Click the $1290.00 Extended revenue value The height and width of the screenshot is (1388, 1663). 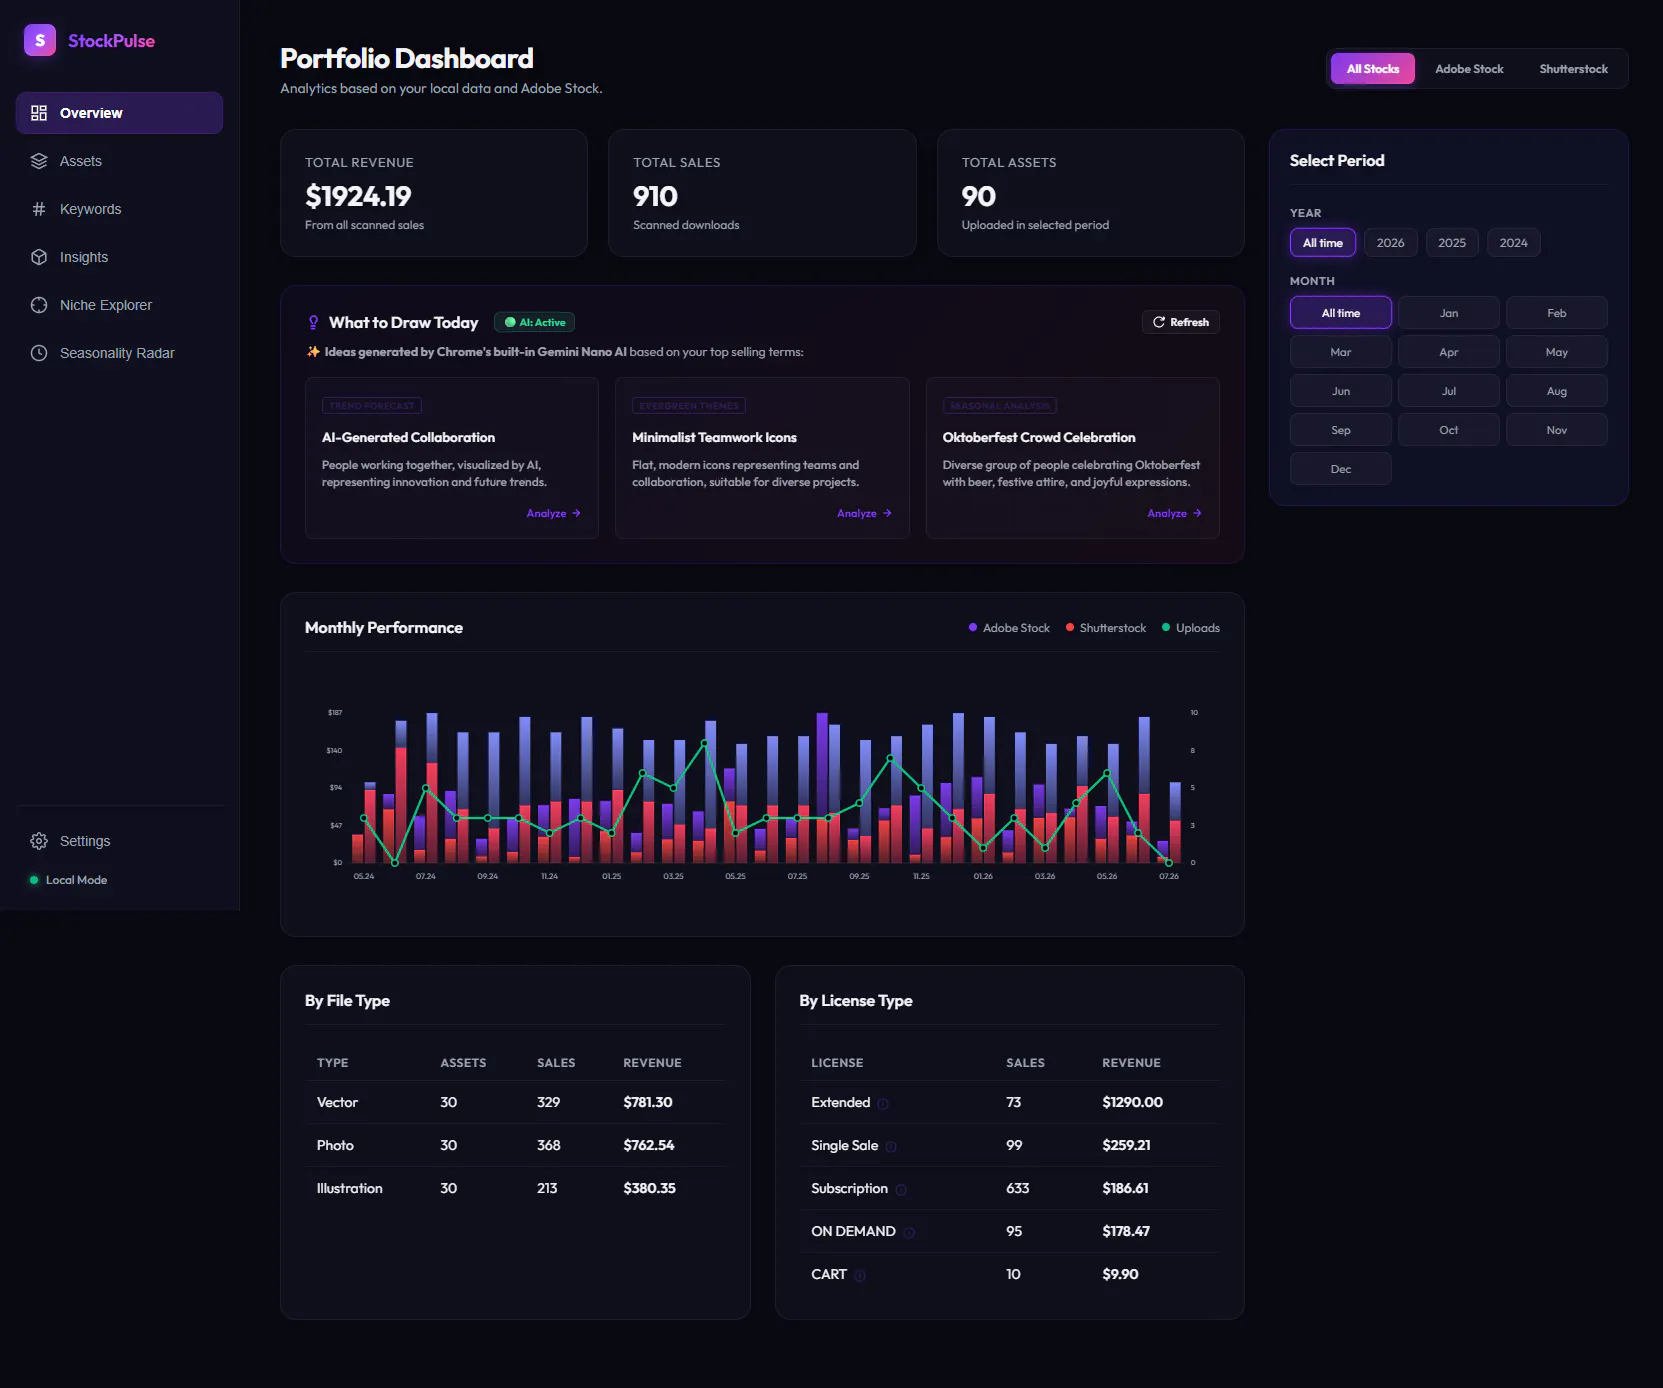pyautogui.click(x=1132, y=1102)
